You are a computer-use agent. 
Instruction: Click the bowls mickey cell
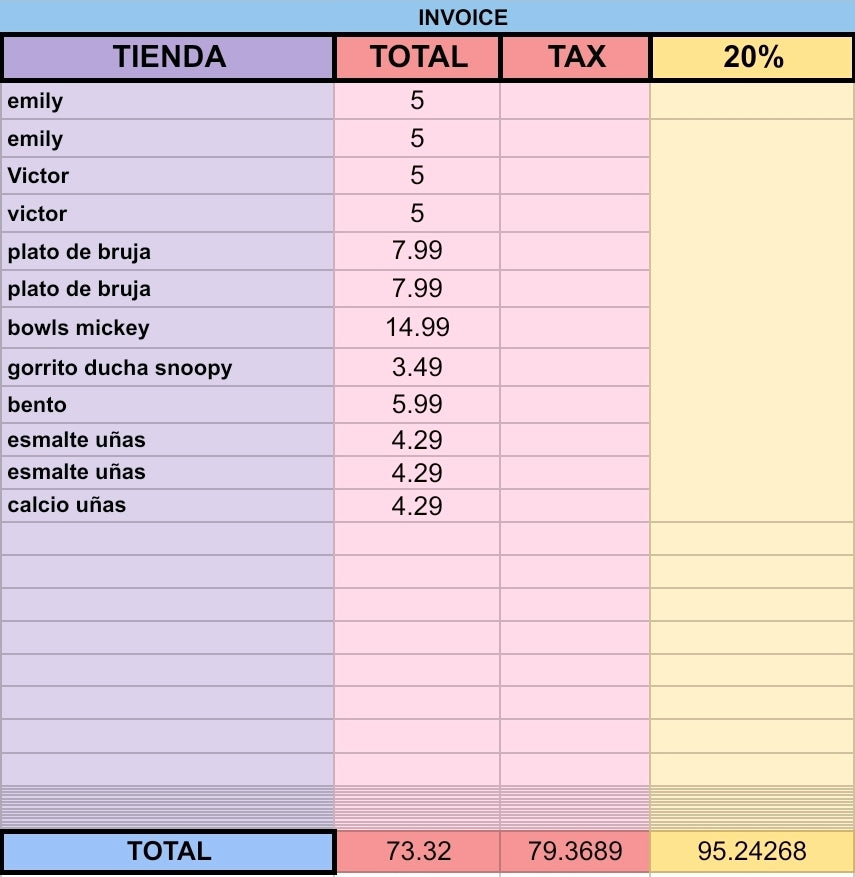(168, 328)
